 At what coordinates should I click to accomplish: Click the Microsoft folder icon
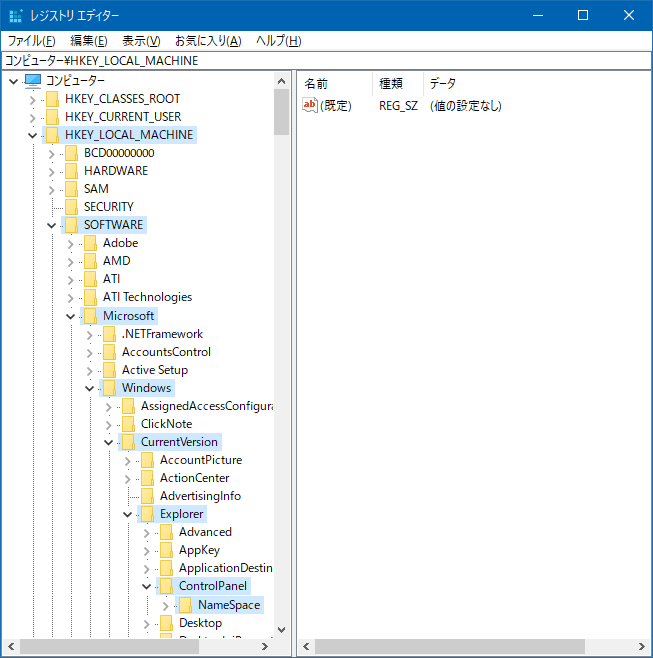point(90,316)
